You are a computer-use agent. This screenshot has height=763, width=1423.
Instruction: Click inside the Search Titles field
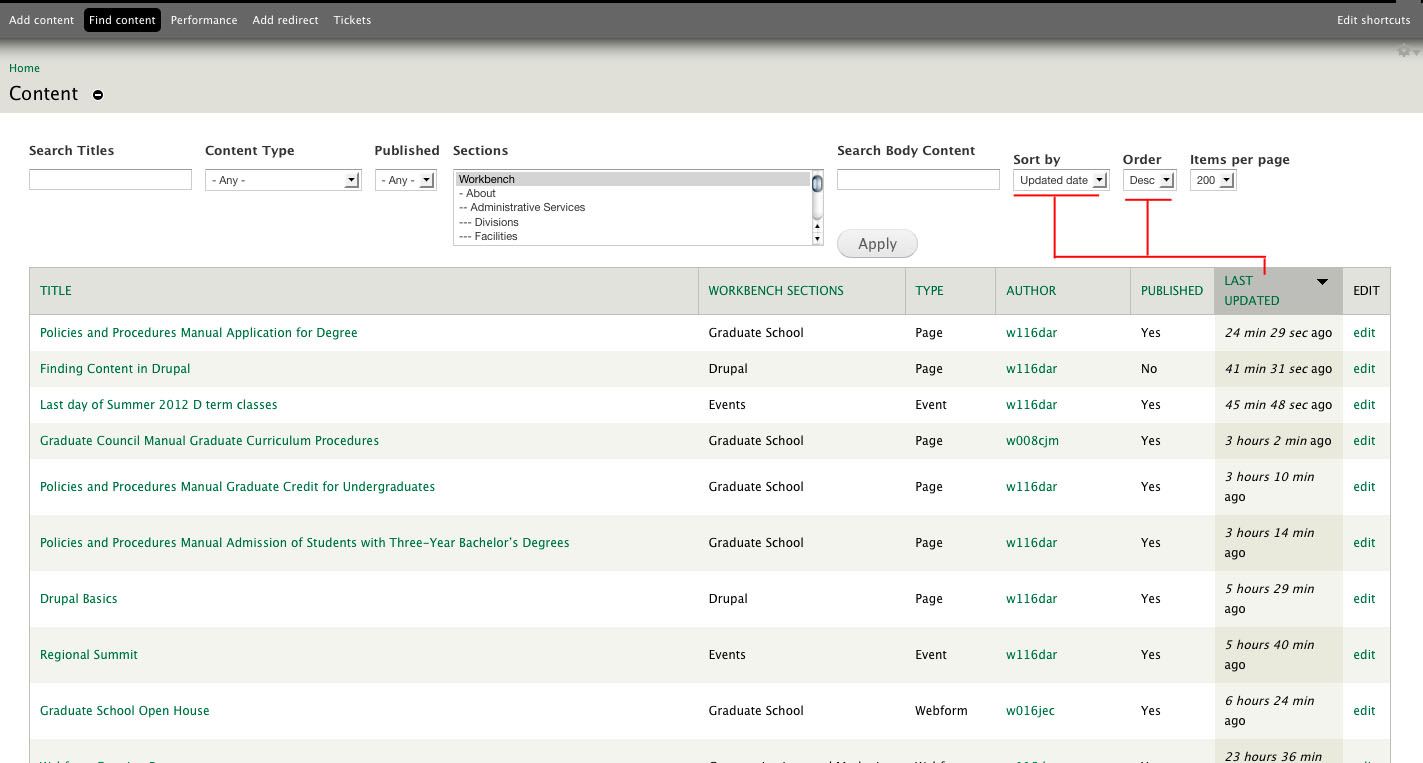point(110,179)
